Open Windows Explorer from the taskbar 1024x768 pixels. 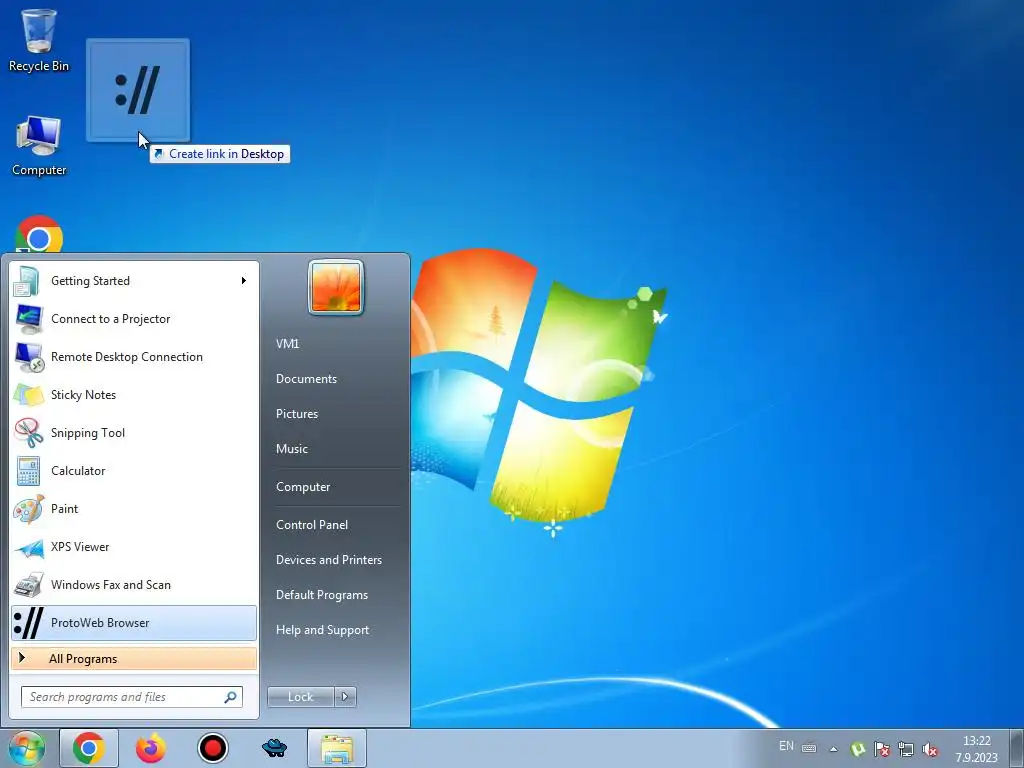click(336, 748)
